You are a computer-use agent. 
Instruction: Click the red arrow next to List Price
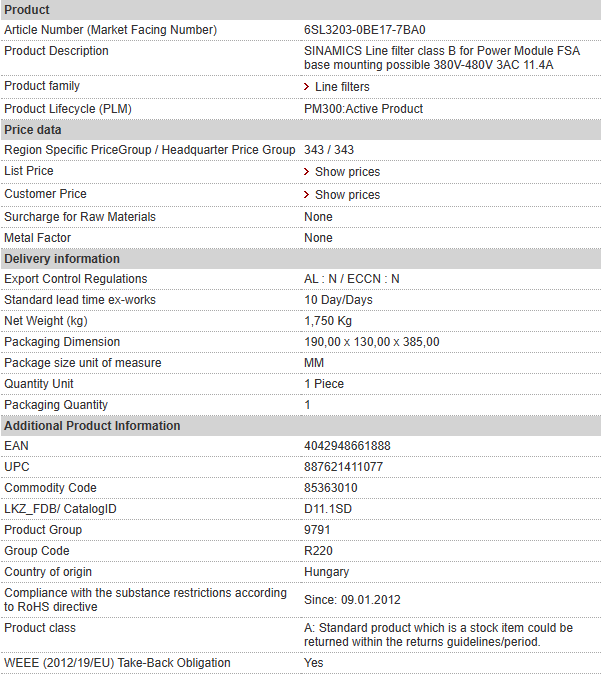[x=307, y=172]
